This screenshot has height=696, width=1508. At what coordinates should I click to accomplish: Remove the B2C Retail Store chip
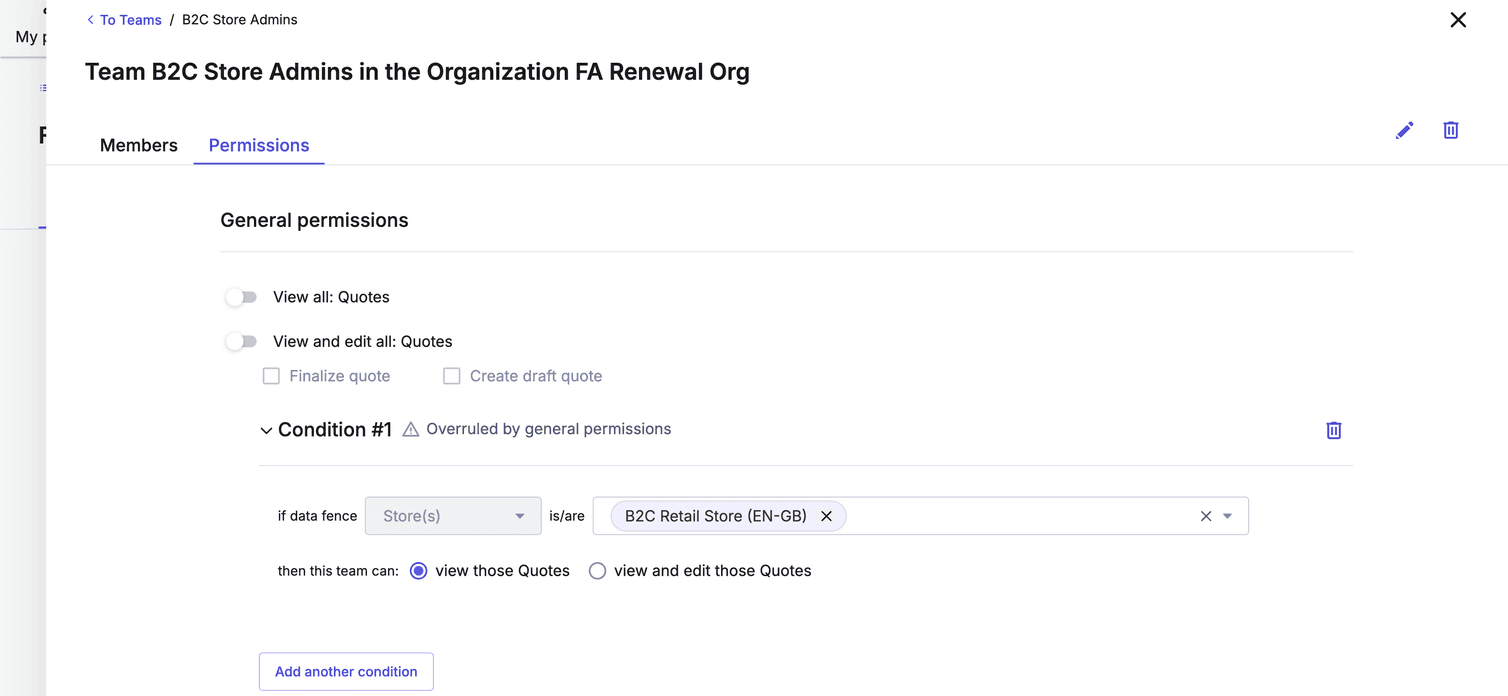[x=826, y=516]
